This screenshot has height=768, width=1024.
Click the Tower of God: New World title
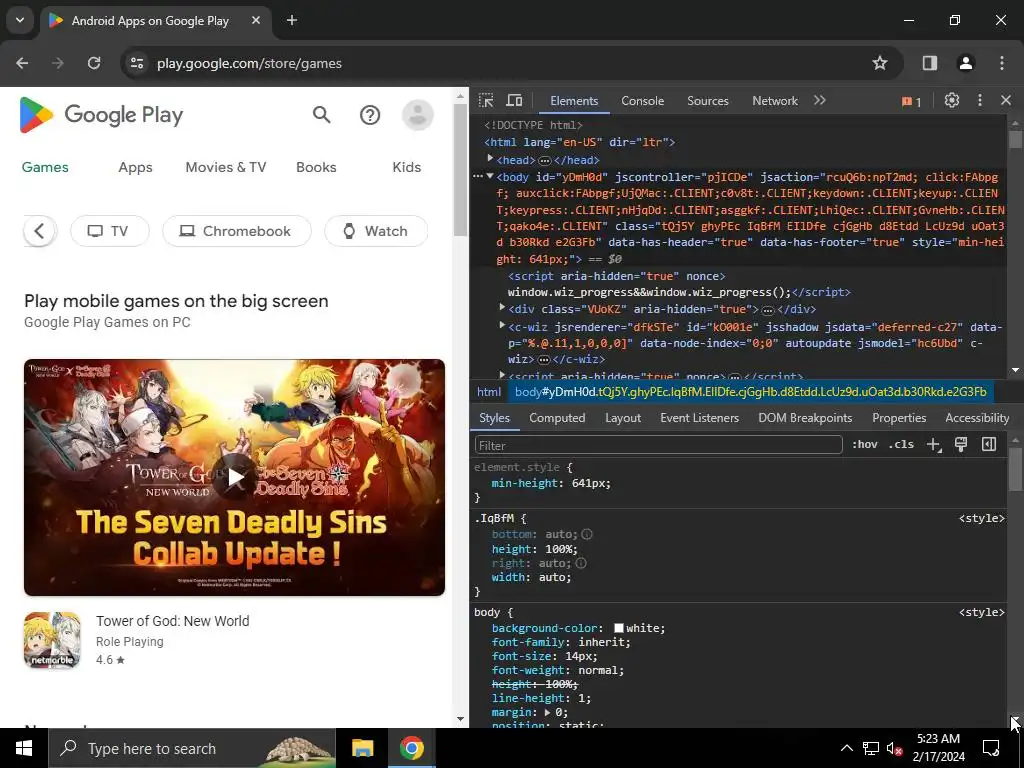[172, 621]
